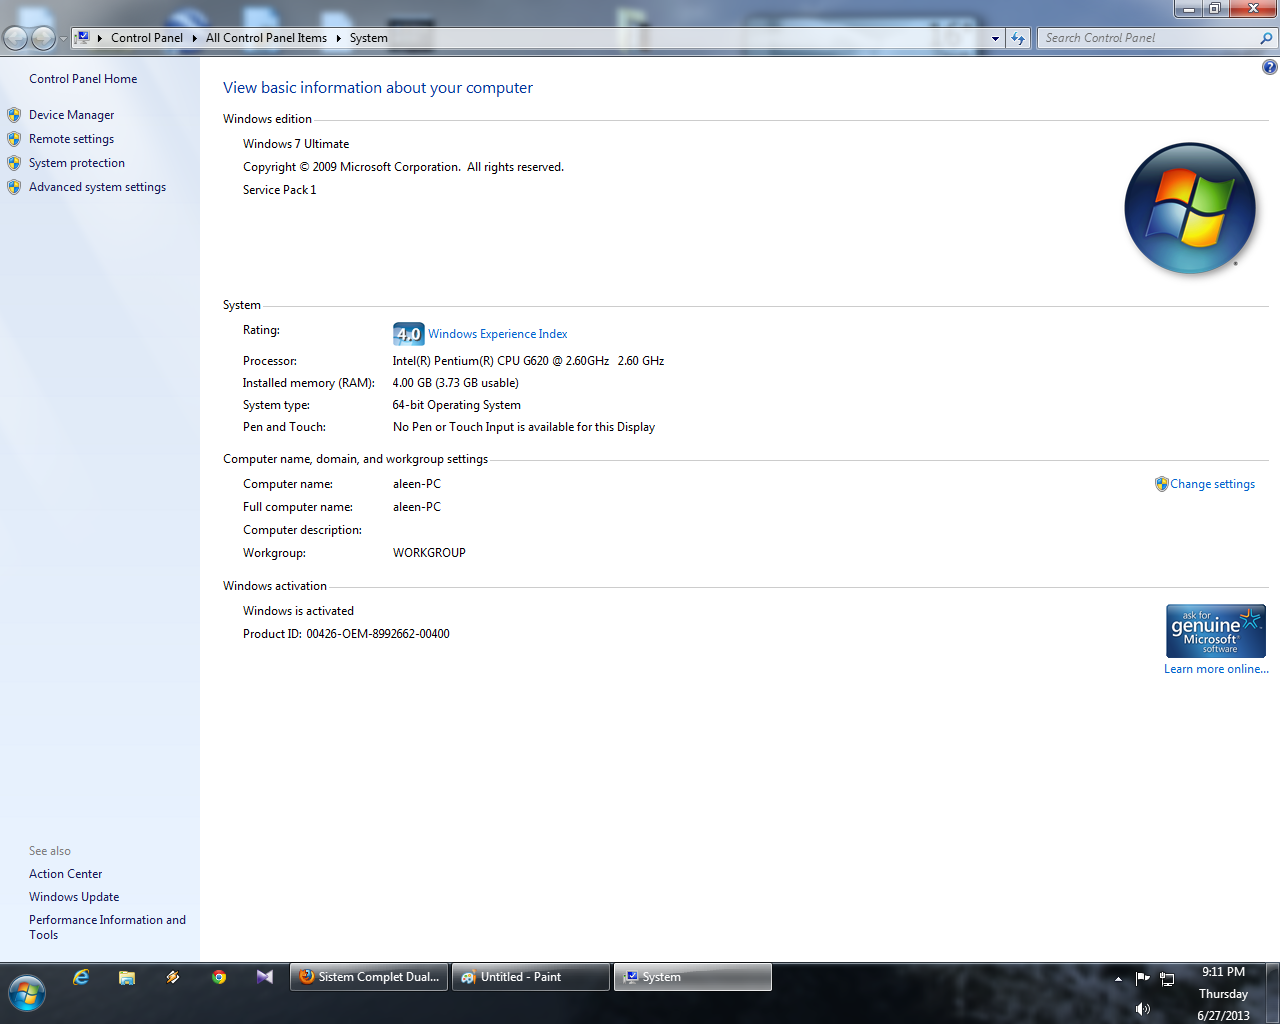Image resolution: width=1280 pixels, height=1024 pixels.
Task: Switch to the Firefox Sistem Complet Dual window
Action: coord(370,977)
